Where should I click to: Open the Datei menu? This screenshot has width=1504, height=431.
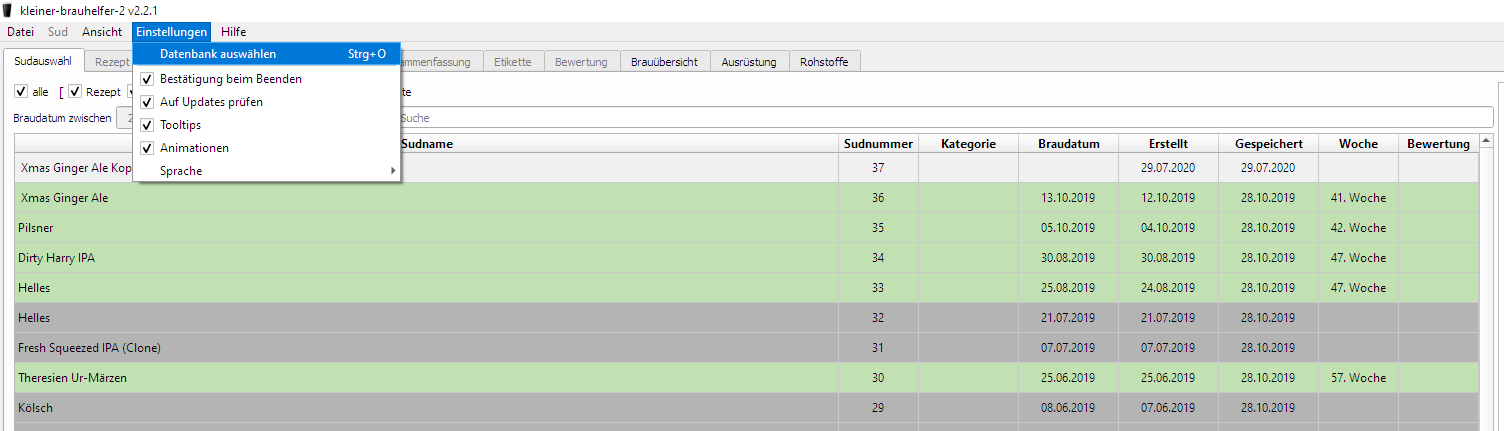(x=20, y=32)
